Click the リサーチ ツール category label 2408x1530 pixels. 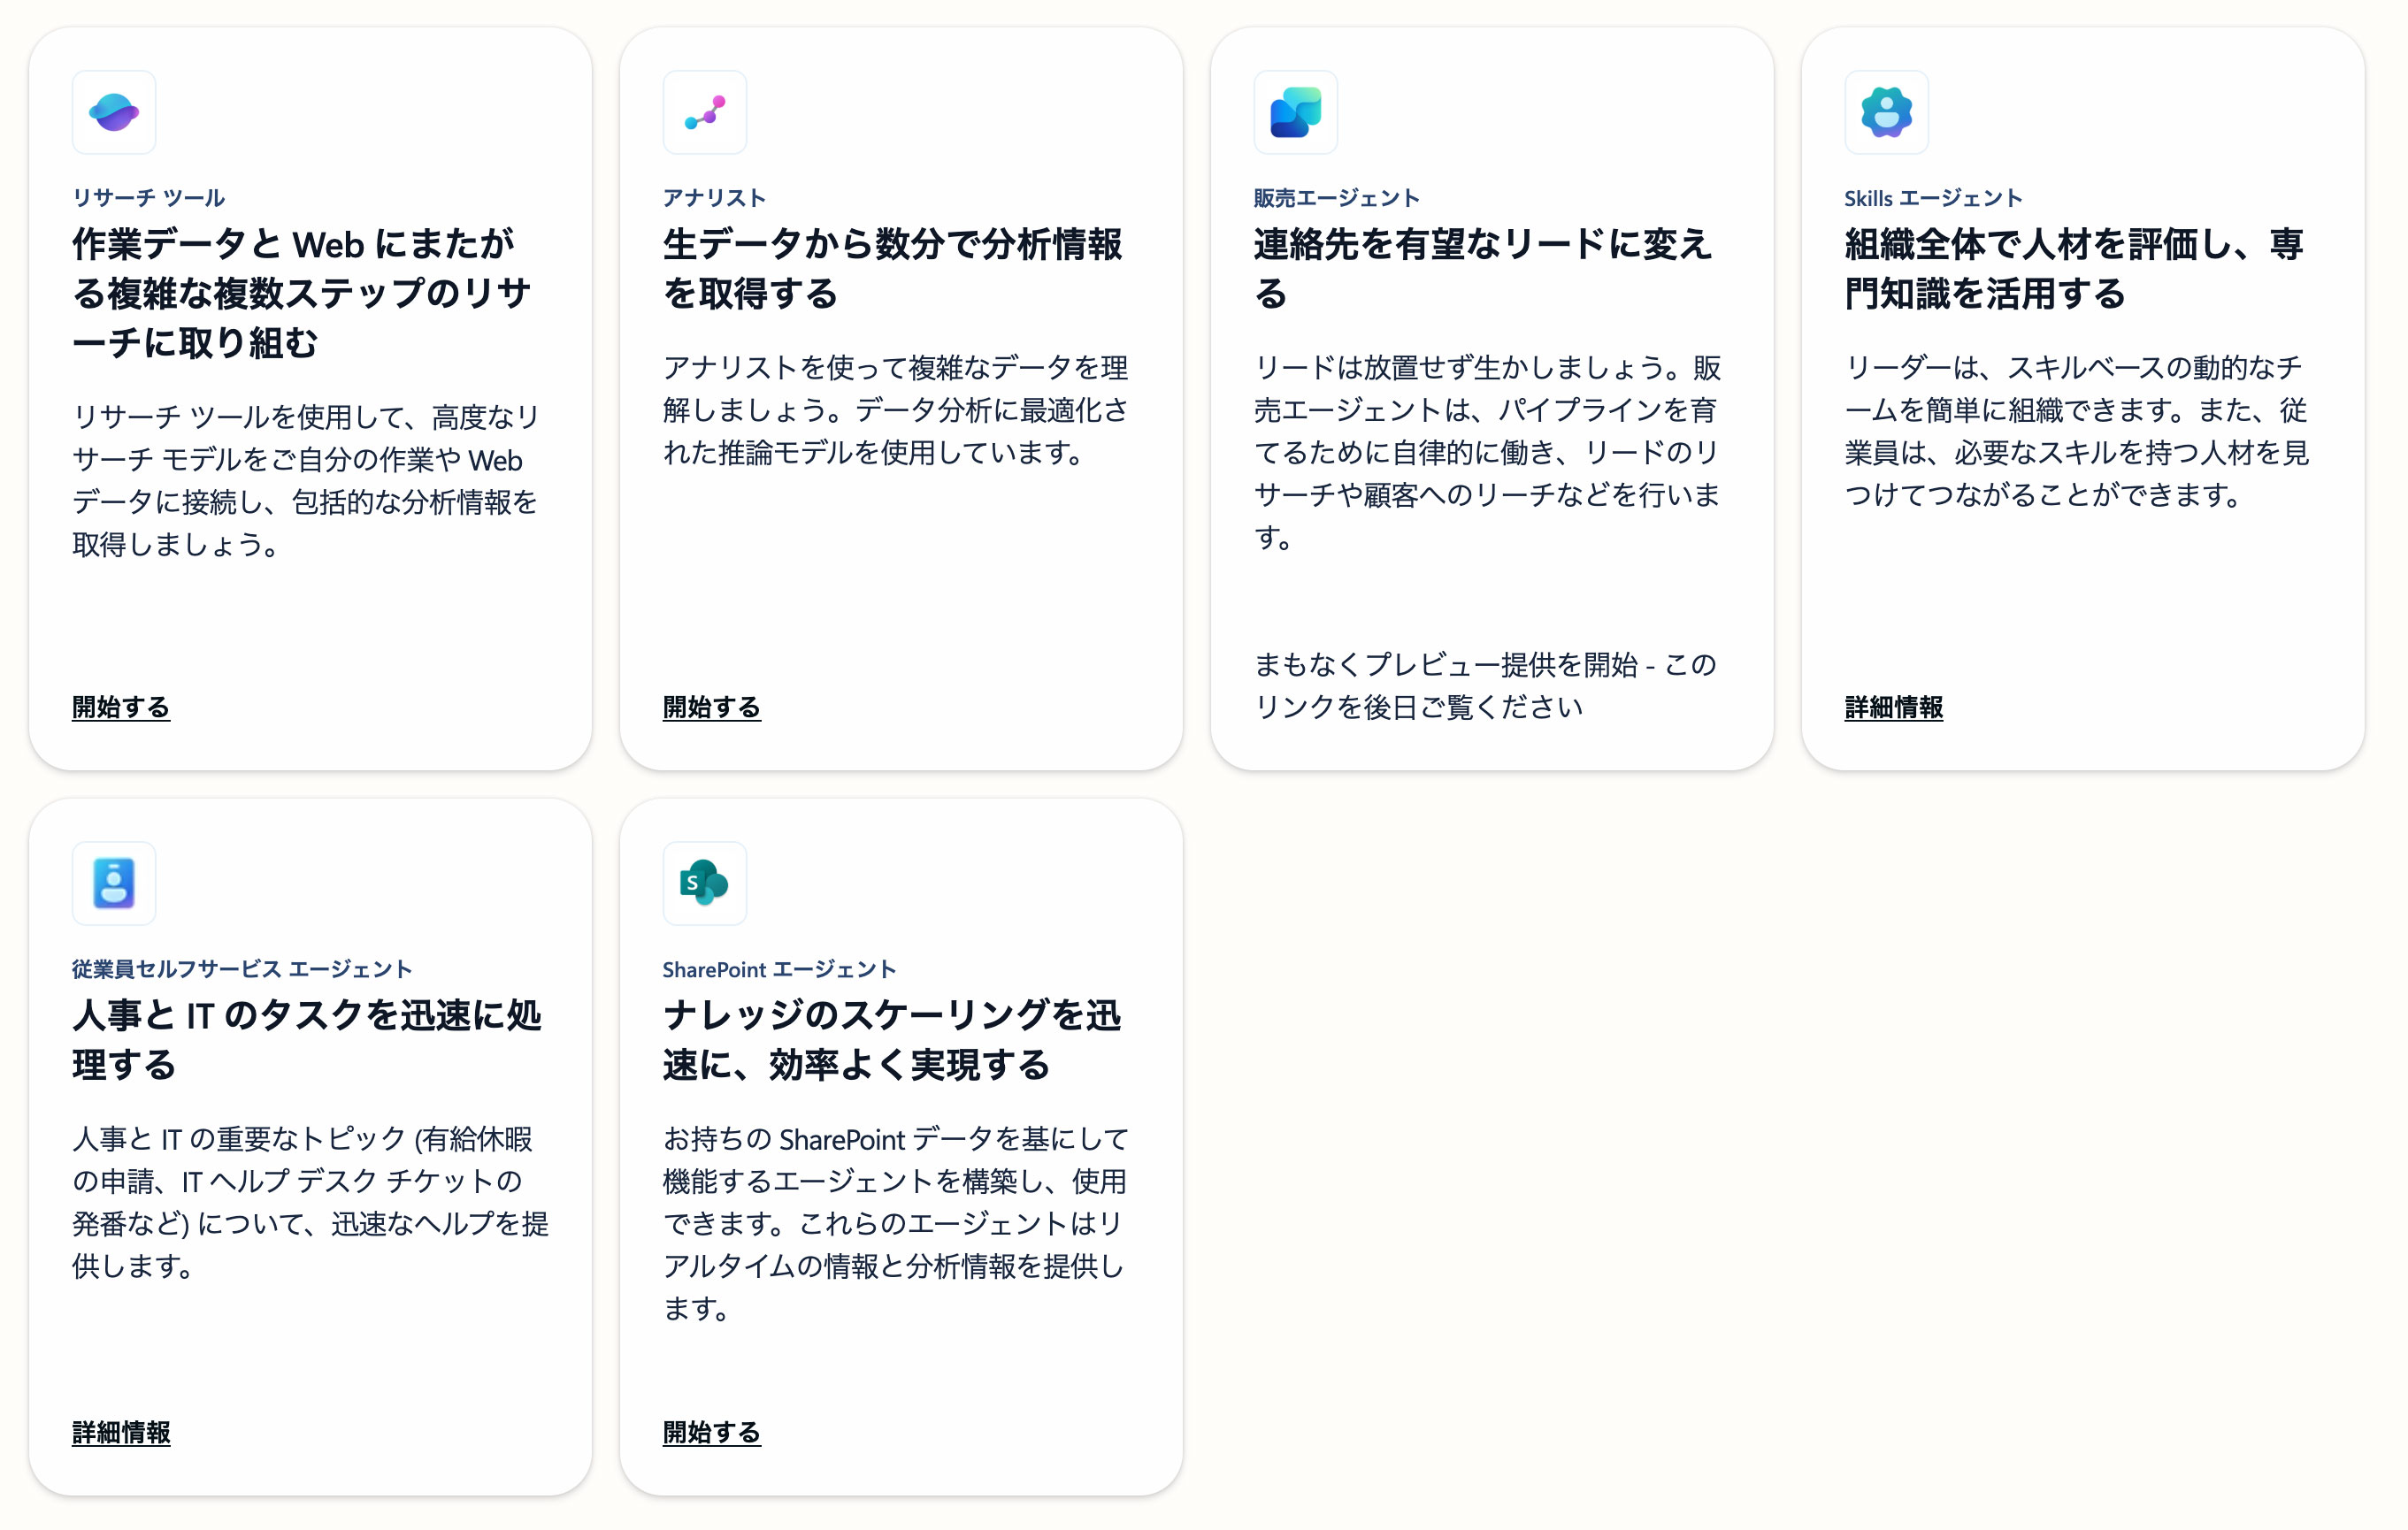tap(149, 198)
